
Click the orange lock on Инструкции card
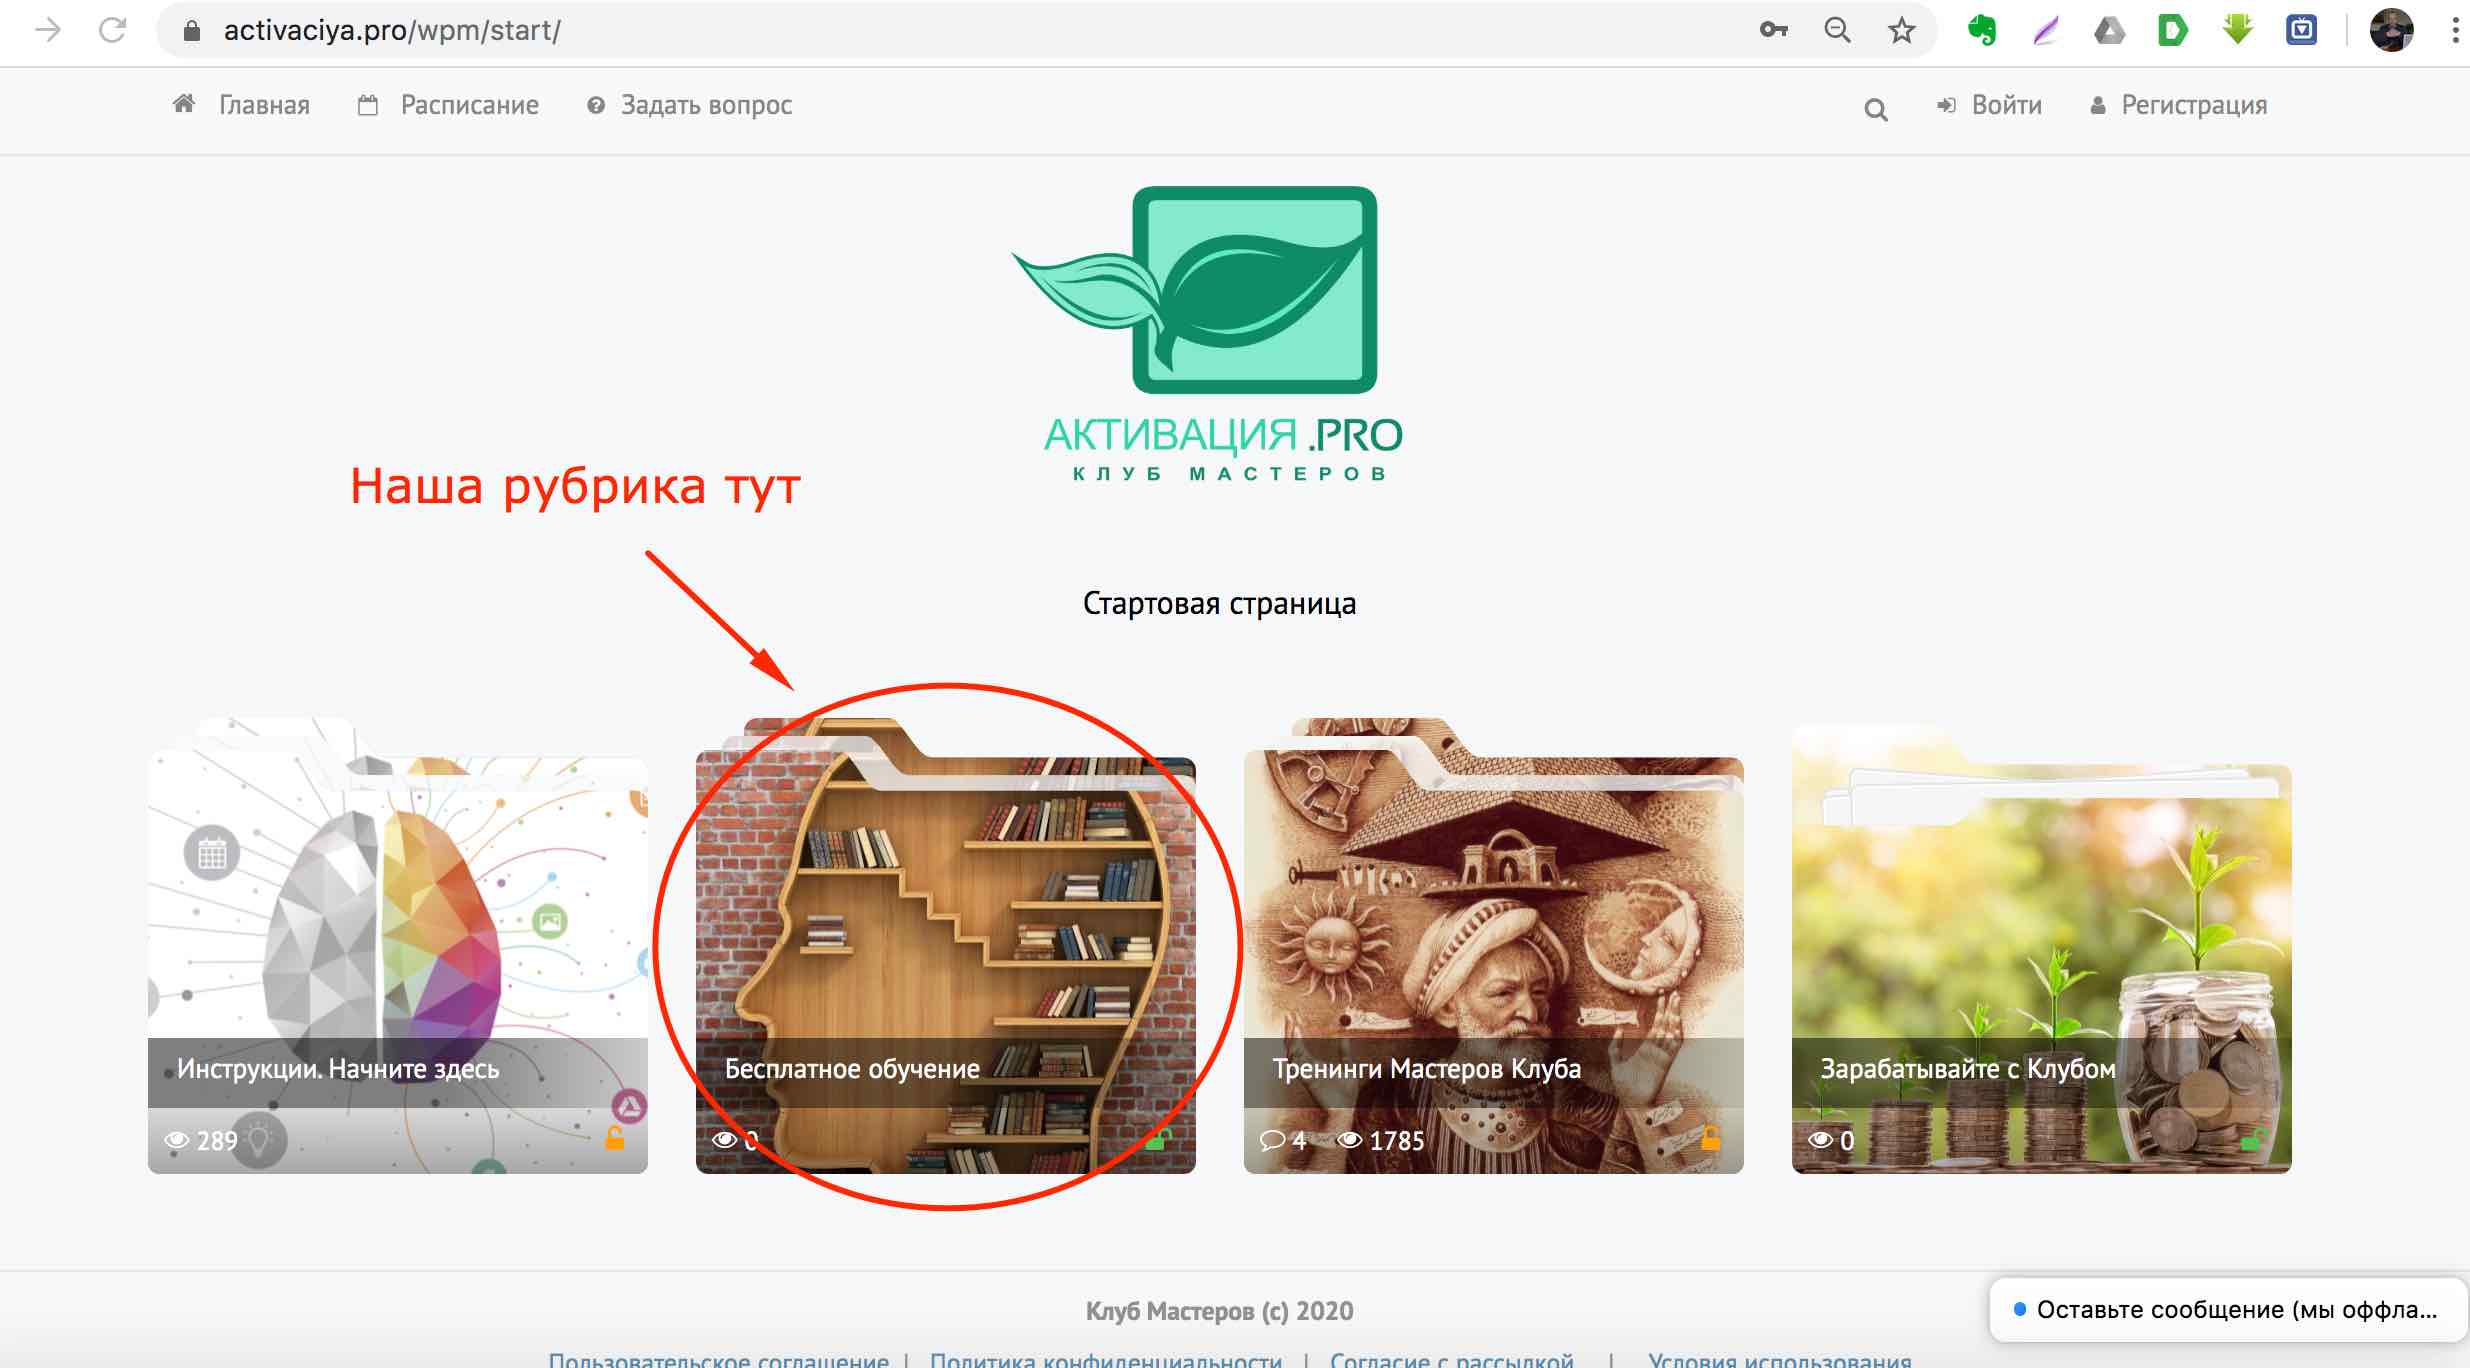[615, 1137]
